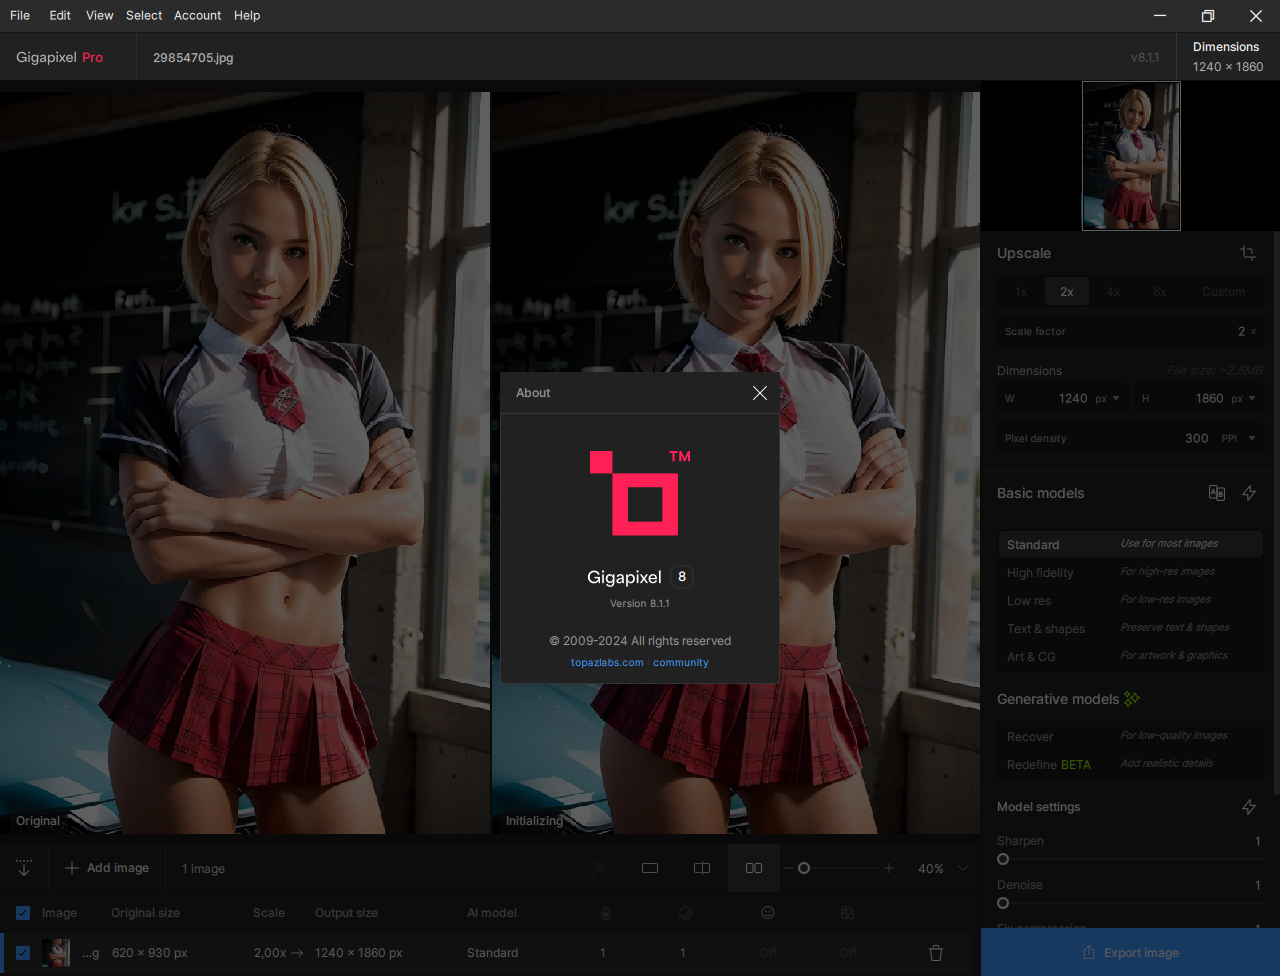Click the sharpen droplet column icon
Screen dimensions: 1280x976
coord(604,913)
